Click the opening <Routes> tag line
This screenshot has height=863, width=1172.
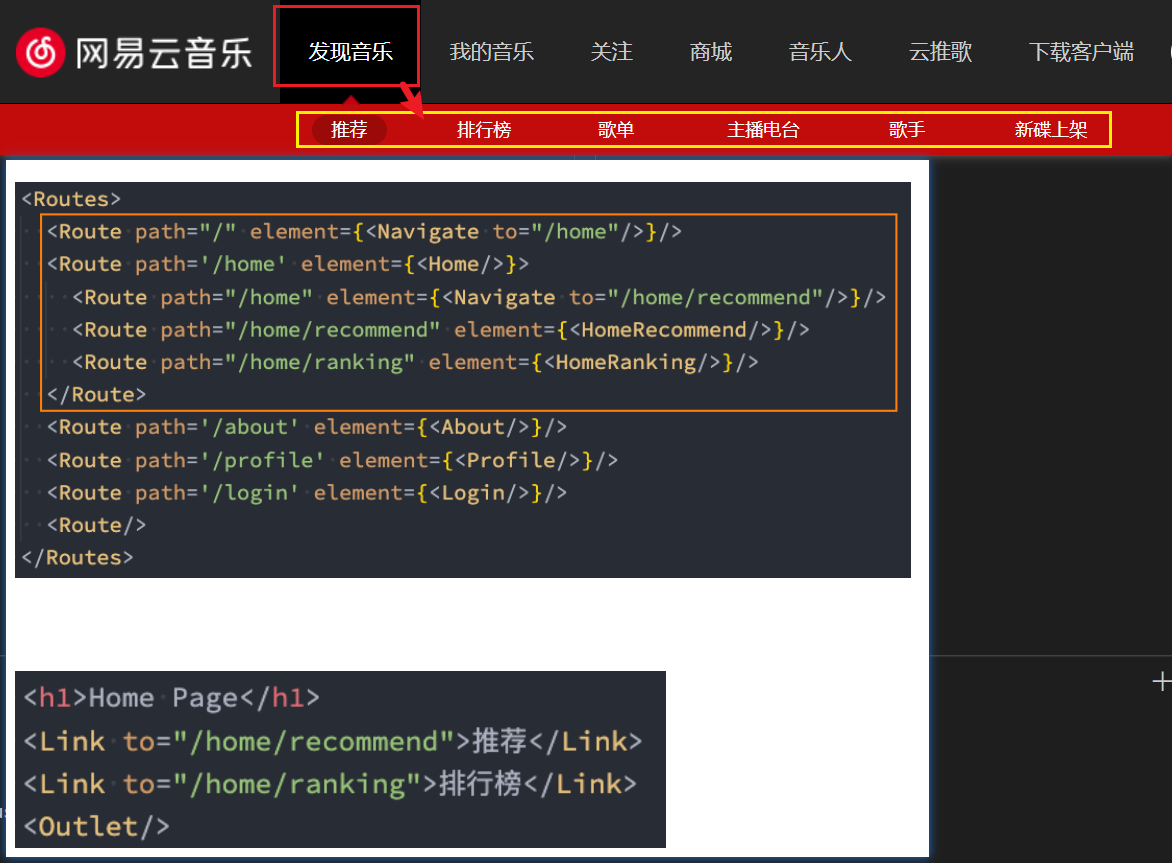click(71, 199)
